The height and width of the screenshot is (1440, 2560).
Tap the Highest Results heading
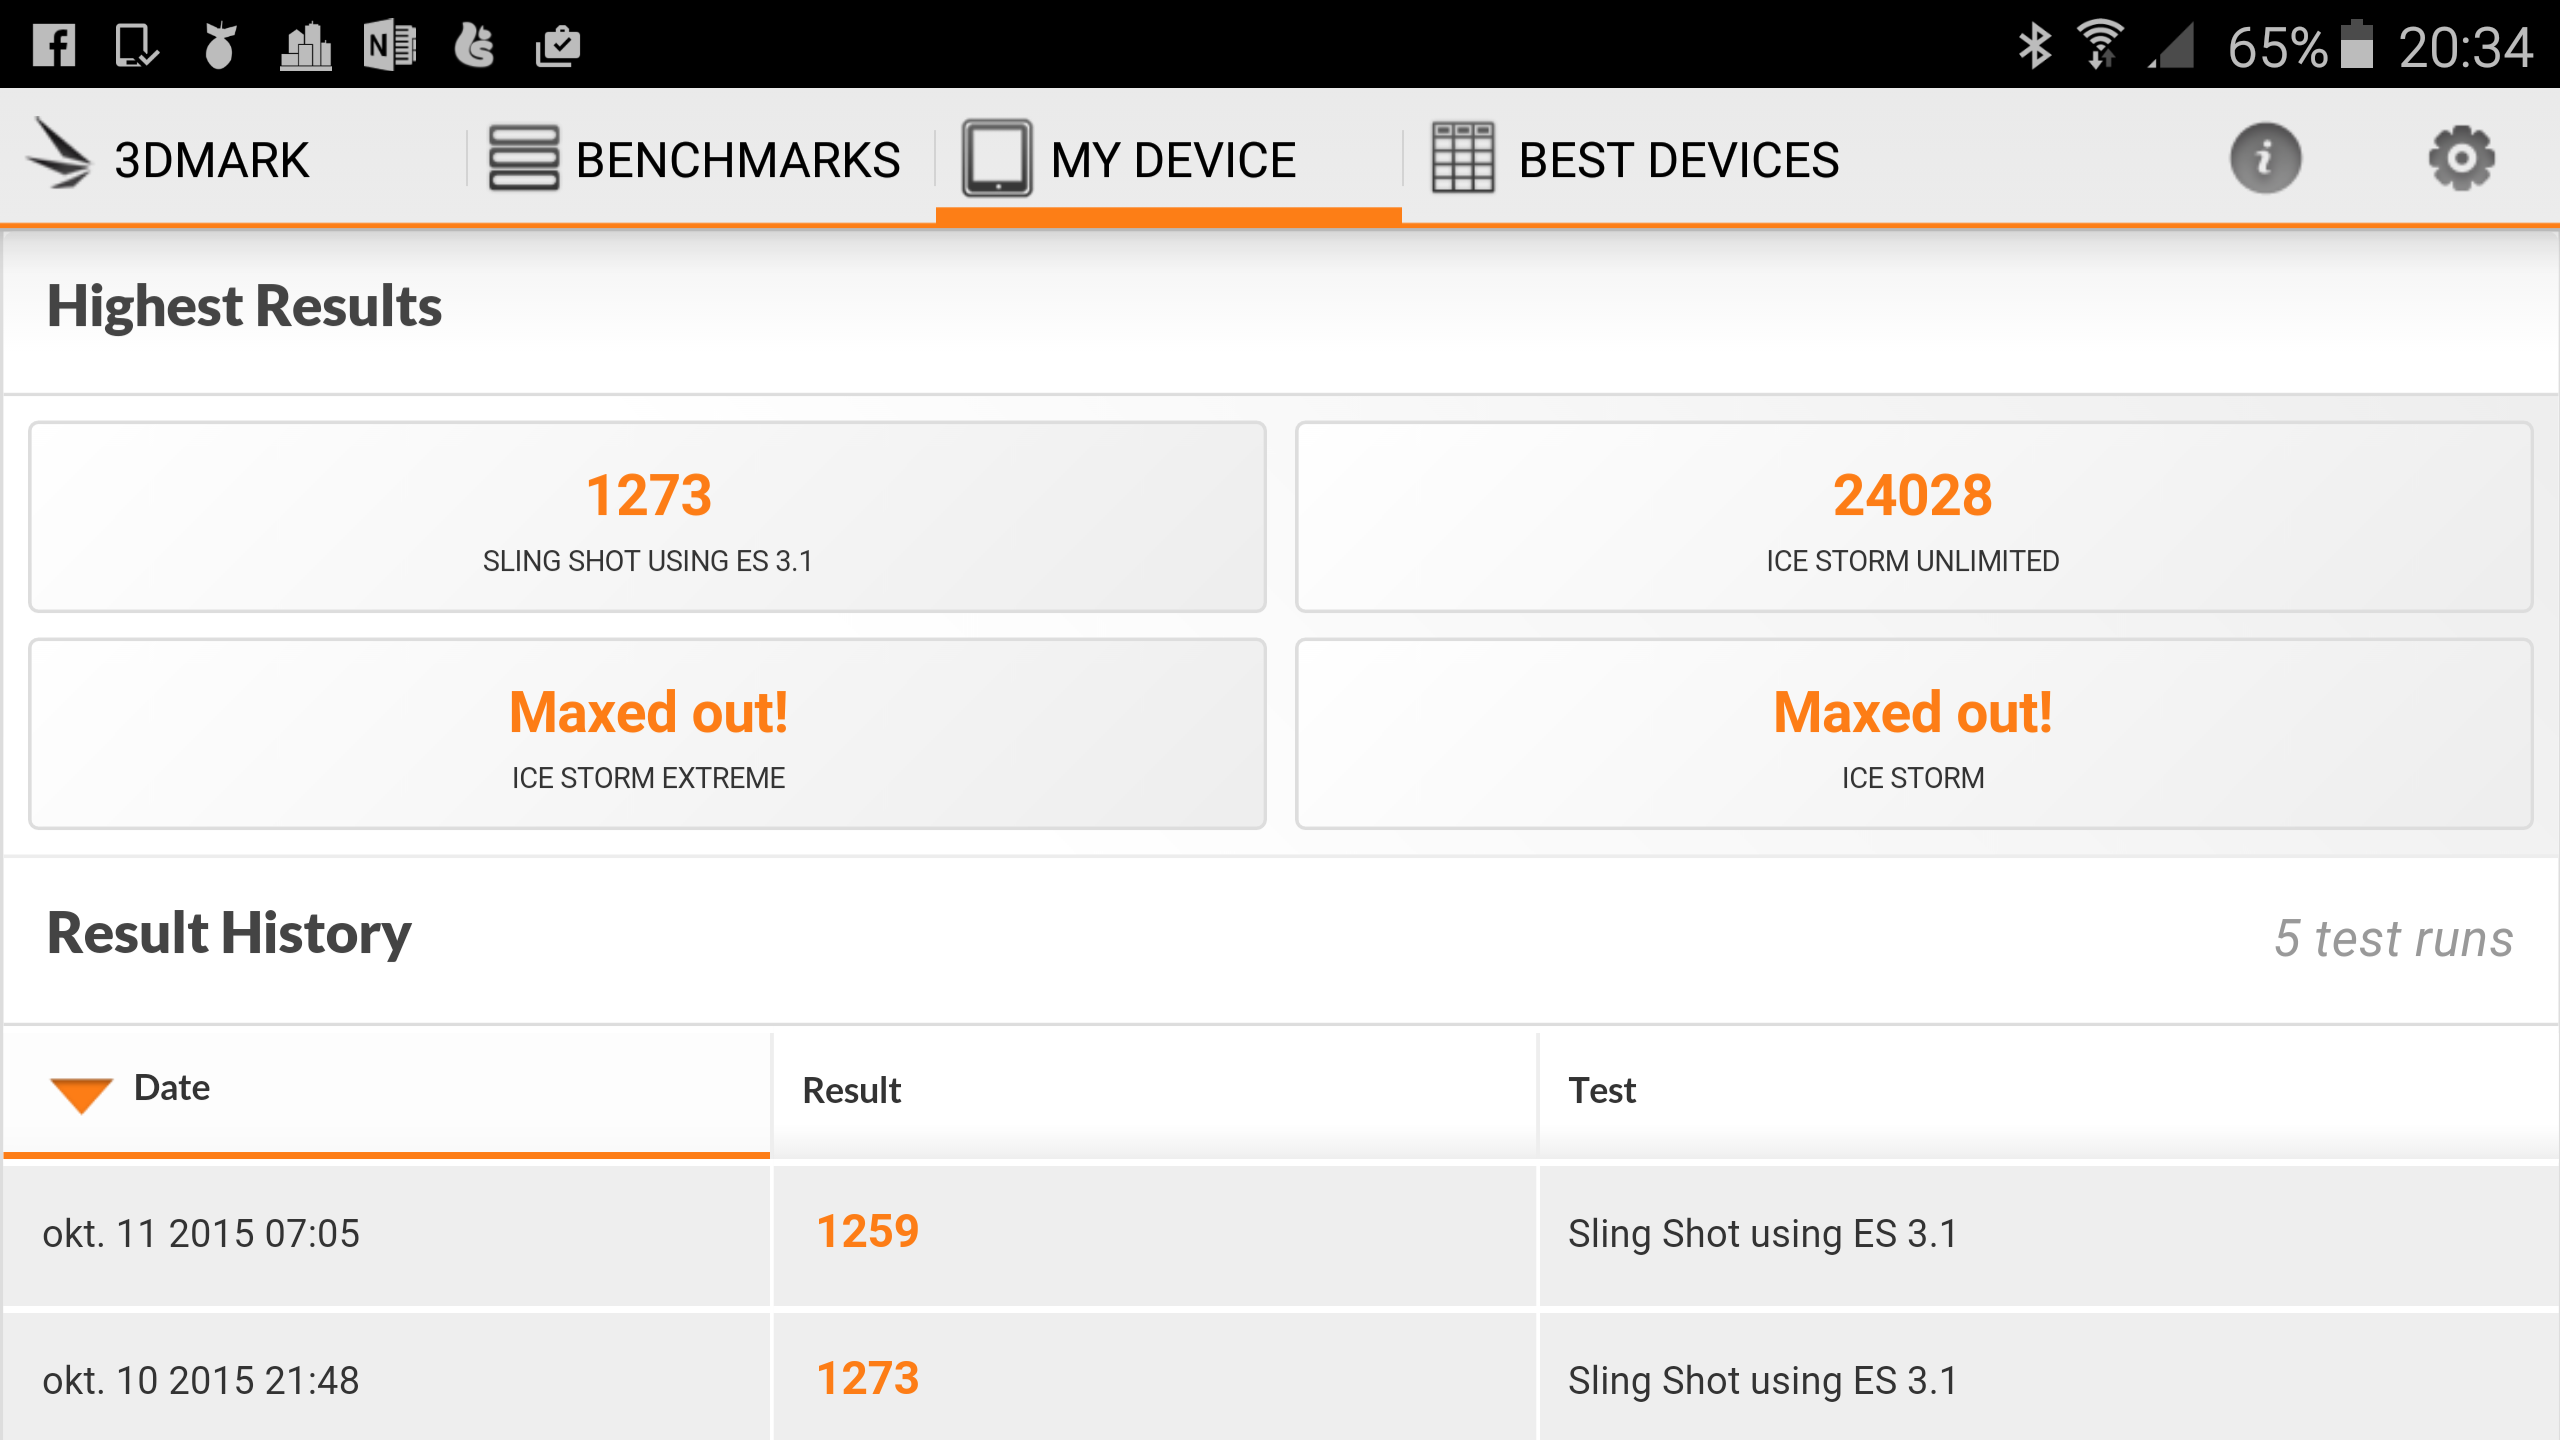(244, 306)
